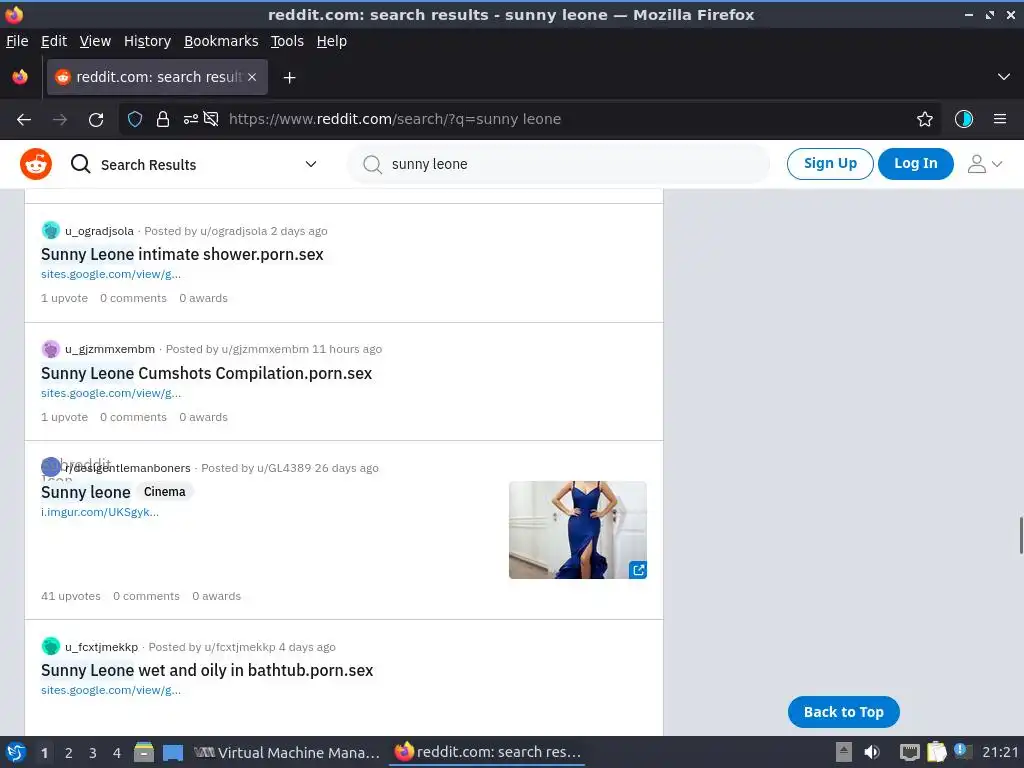Image resolution: width=1024 pixels, height=768 pixels.
Task: Open the user account dropdown
Action: tap(985, 164)
